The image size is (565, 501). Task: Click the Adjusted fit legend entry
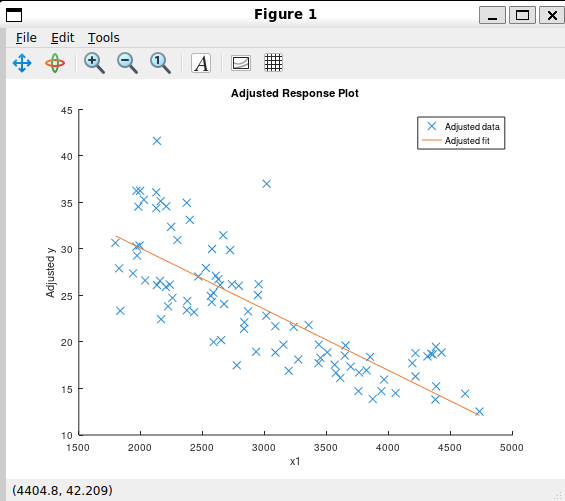(x=467, y=141)
